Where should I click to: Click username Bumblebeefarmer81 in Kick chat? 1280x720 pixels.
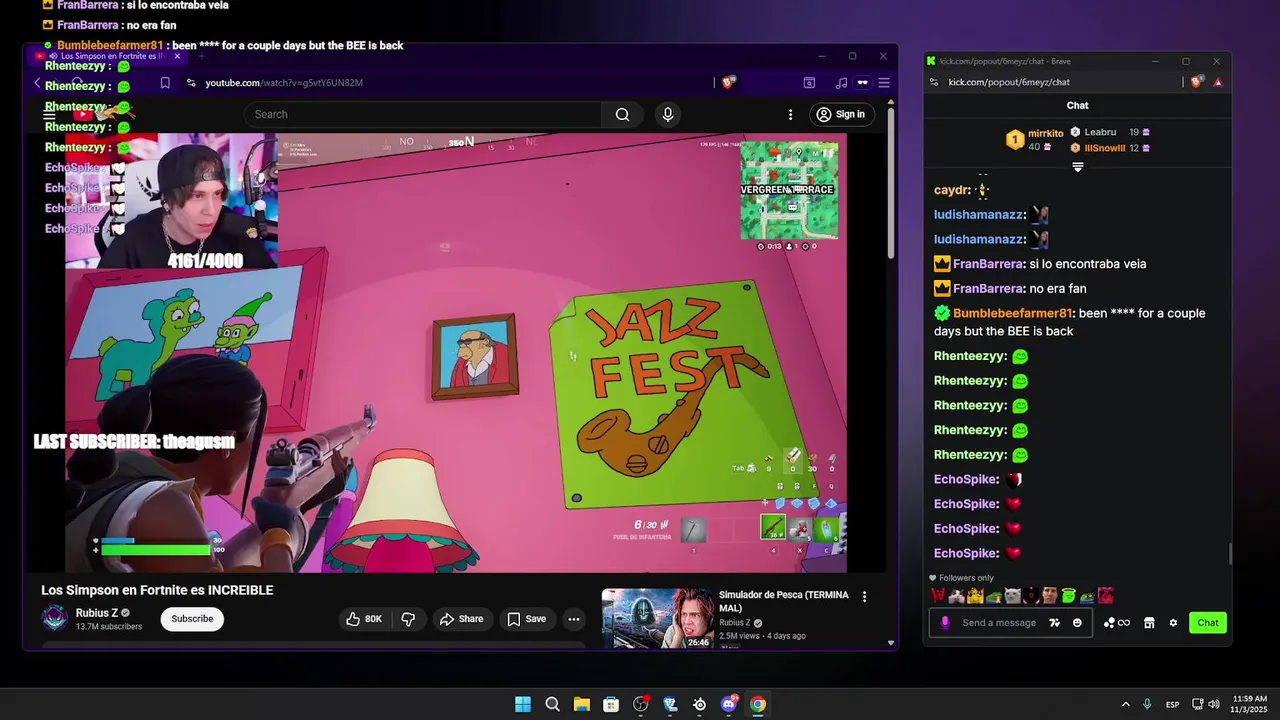tap(1012, 313)
